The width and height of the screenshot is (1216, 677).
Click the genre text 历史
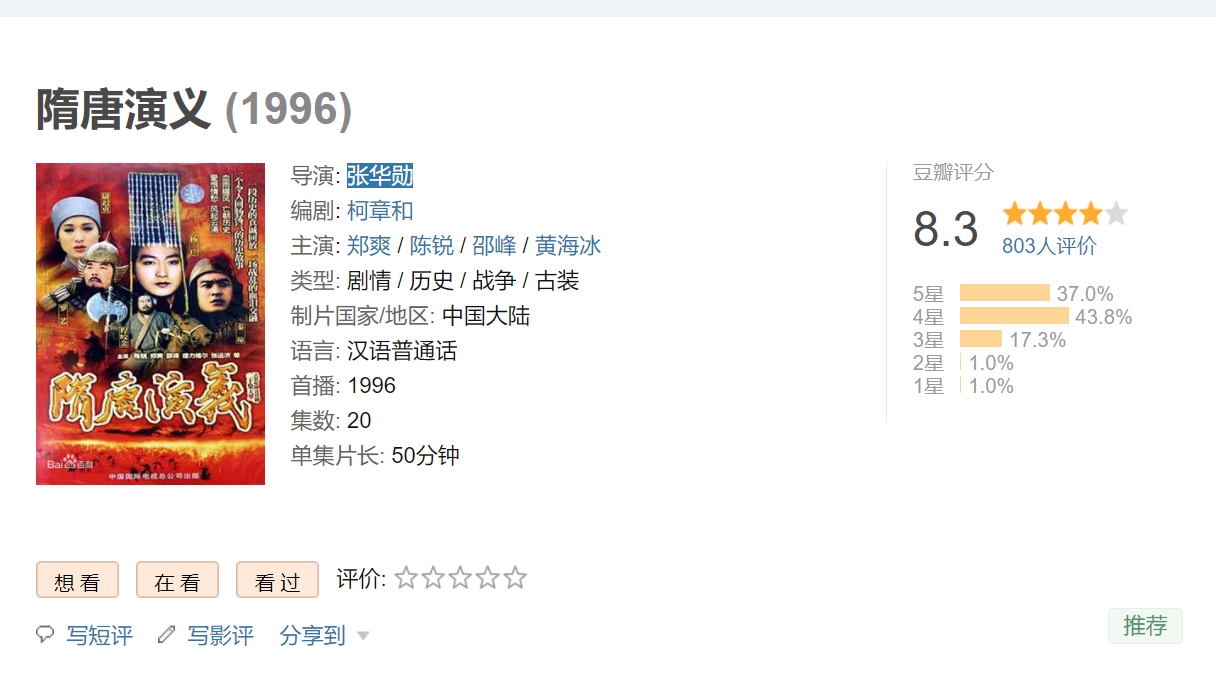click(432, 281)
